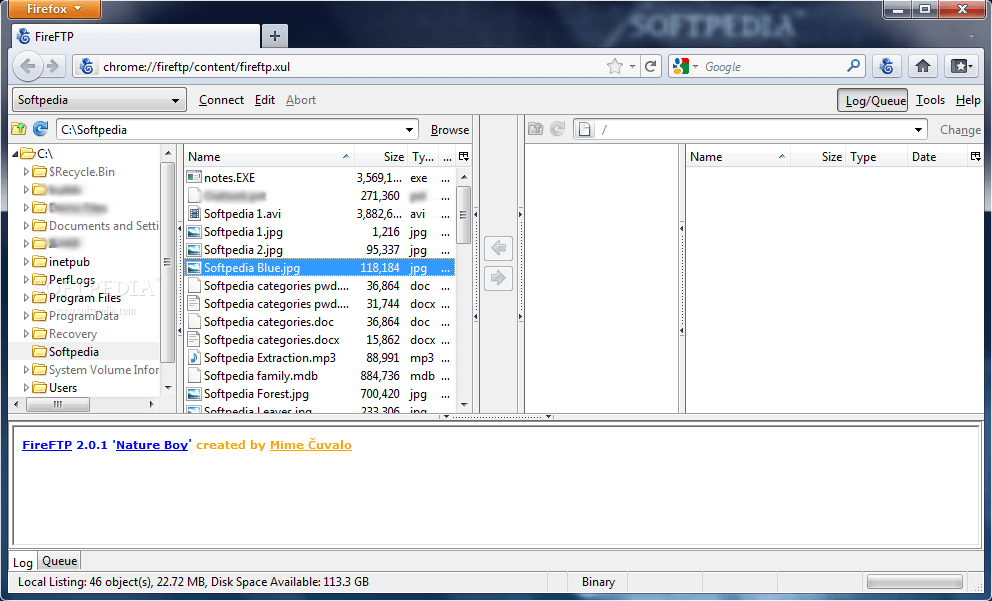The image size is (992, 601).
Task: Open the Edit account menu item
Action: coord(264,100)
